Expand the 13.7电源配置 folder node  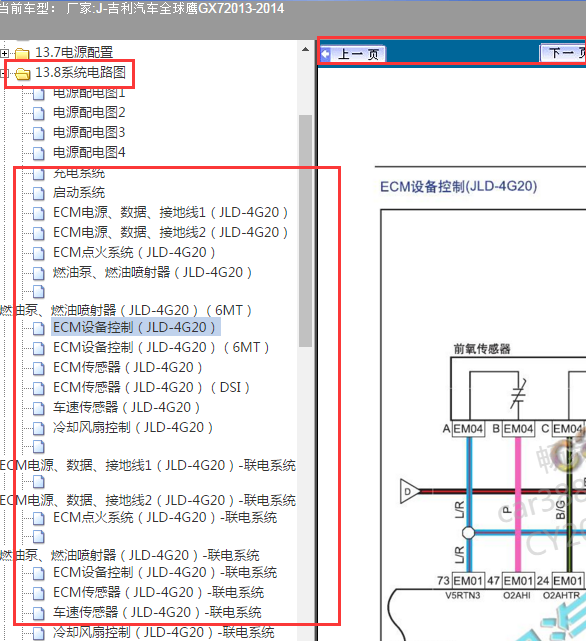point(4,53)
